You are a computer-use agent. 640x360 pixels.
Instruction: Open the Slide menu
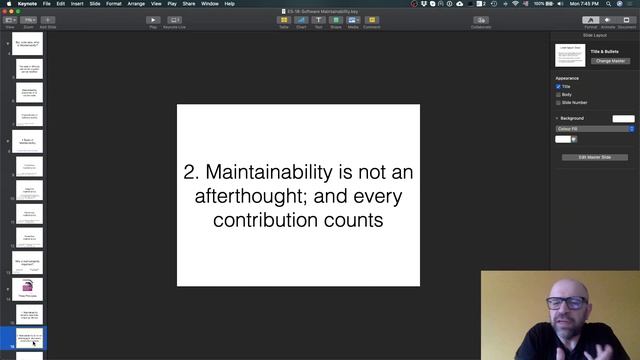click(95, 4)
